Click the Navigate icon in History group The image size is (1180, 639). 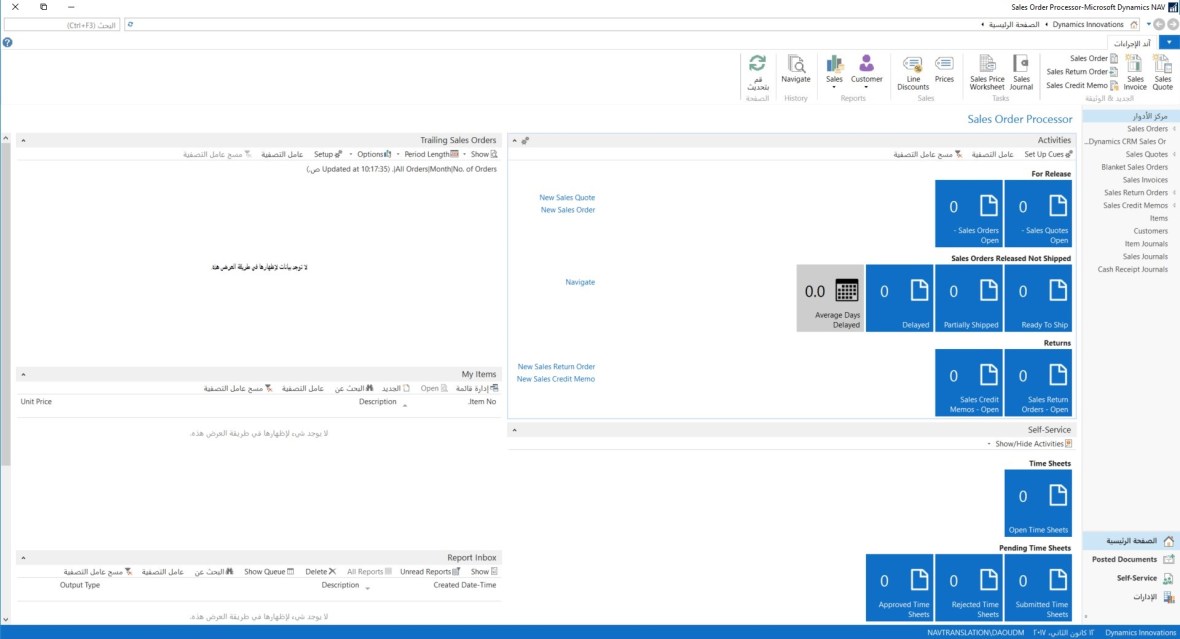click(796, 70)
